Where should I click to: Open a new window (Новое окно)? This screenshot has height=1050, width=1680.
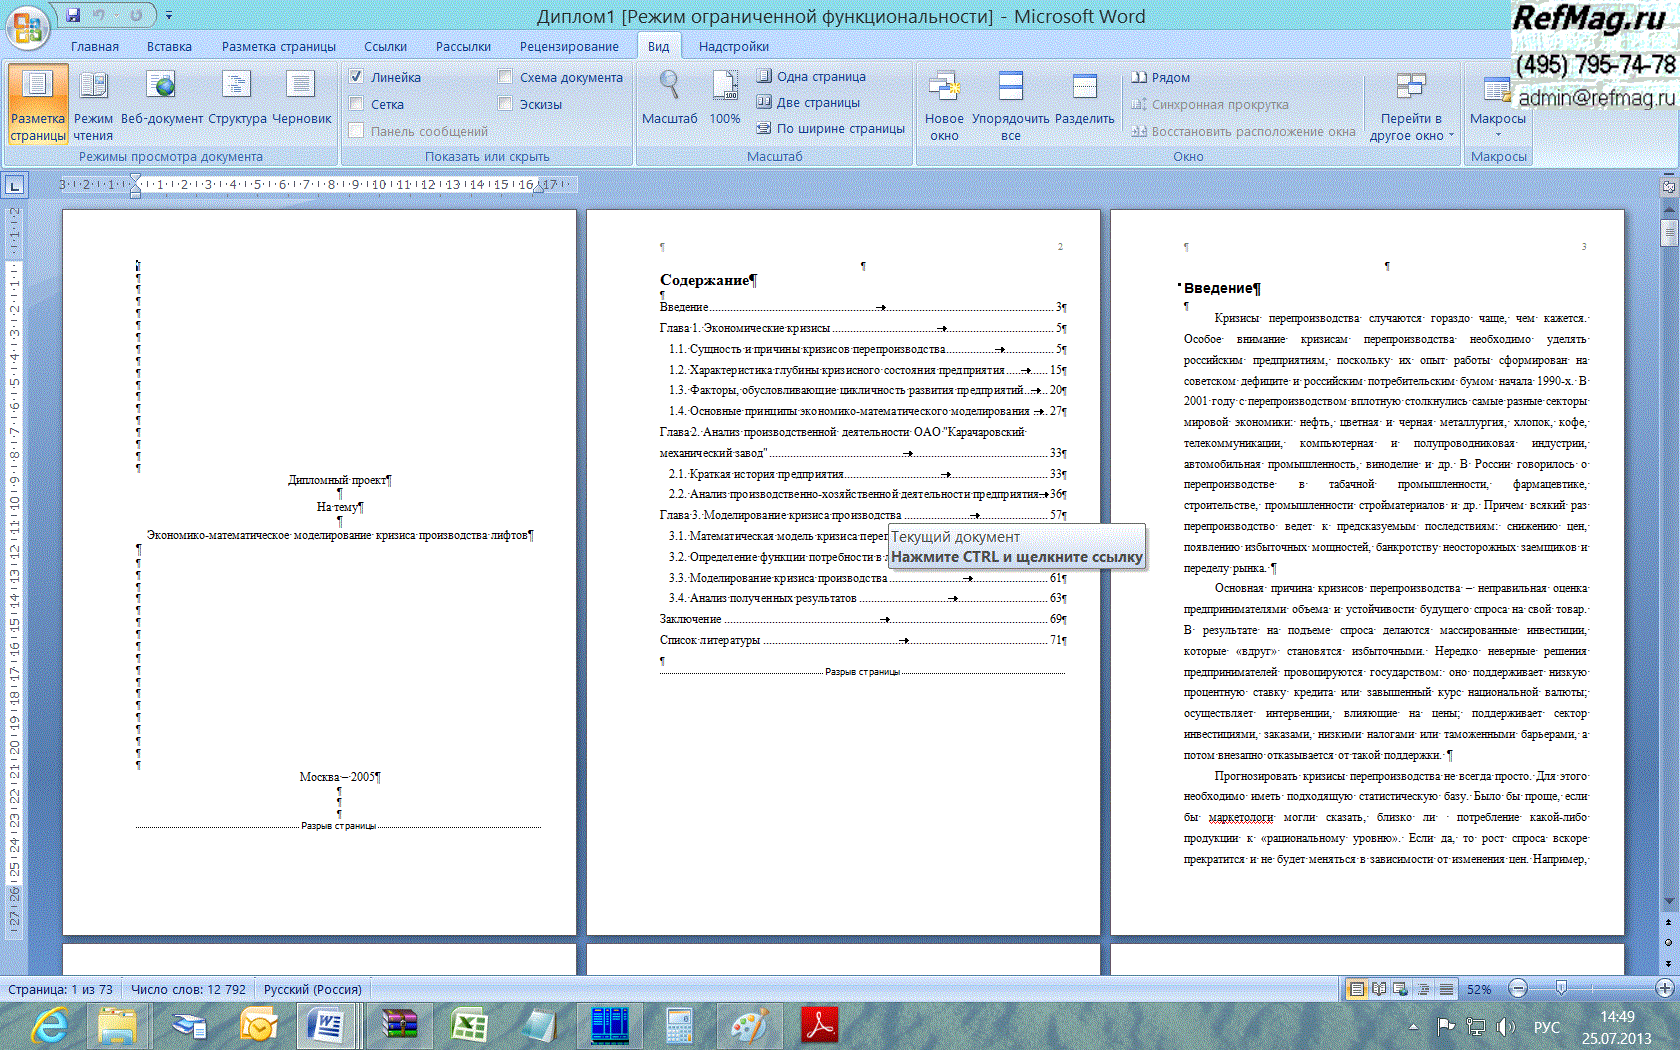coord(944,105)
